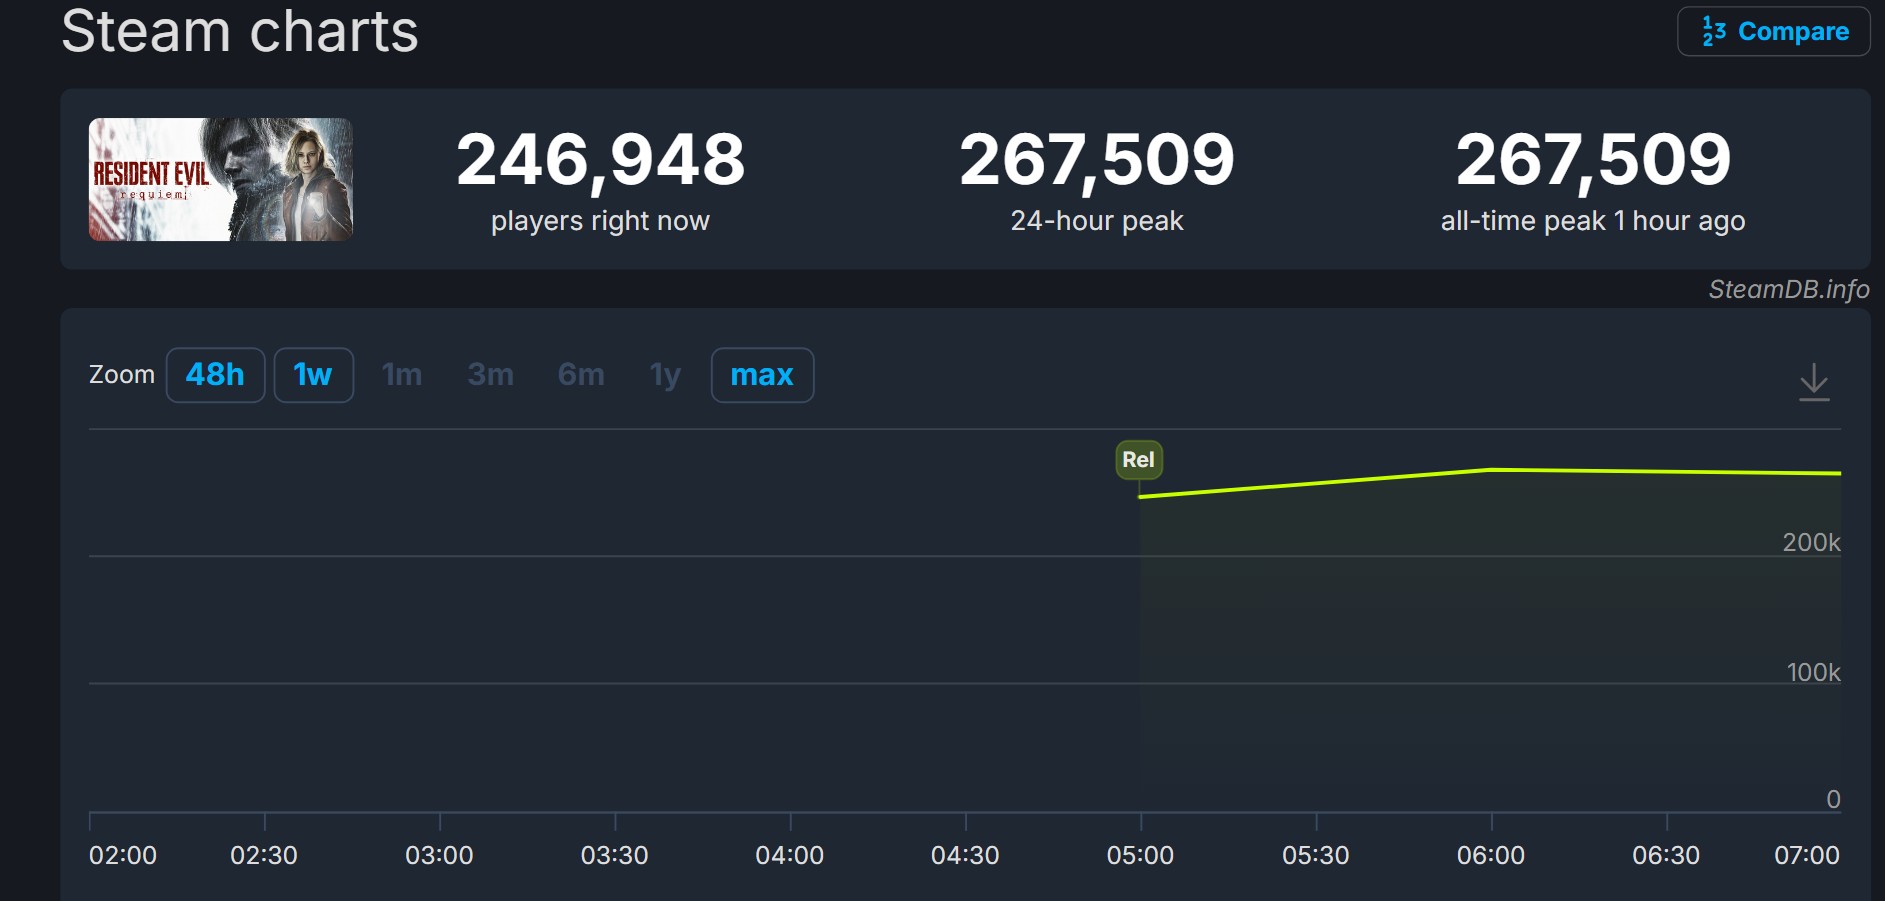This screenshot has height=901, width=1885.
Task: Click the 05:00 time axis label
Action: [1140, 855]
